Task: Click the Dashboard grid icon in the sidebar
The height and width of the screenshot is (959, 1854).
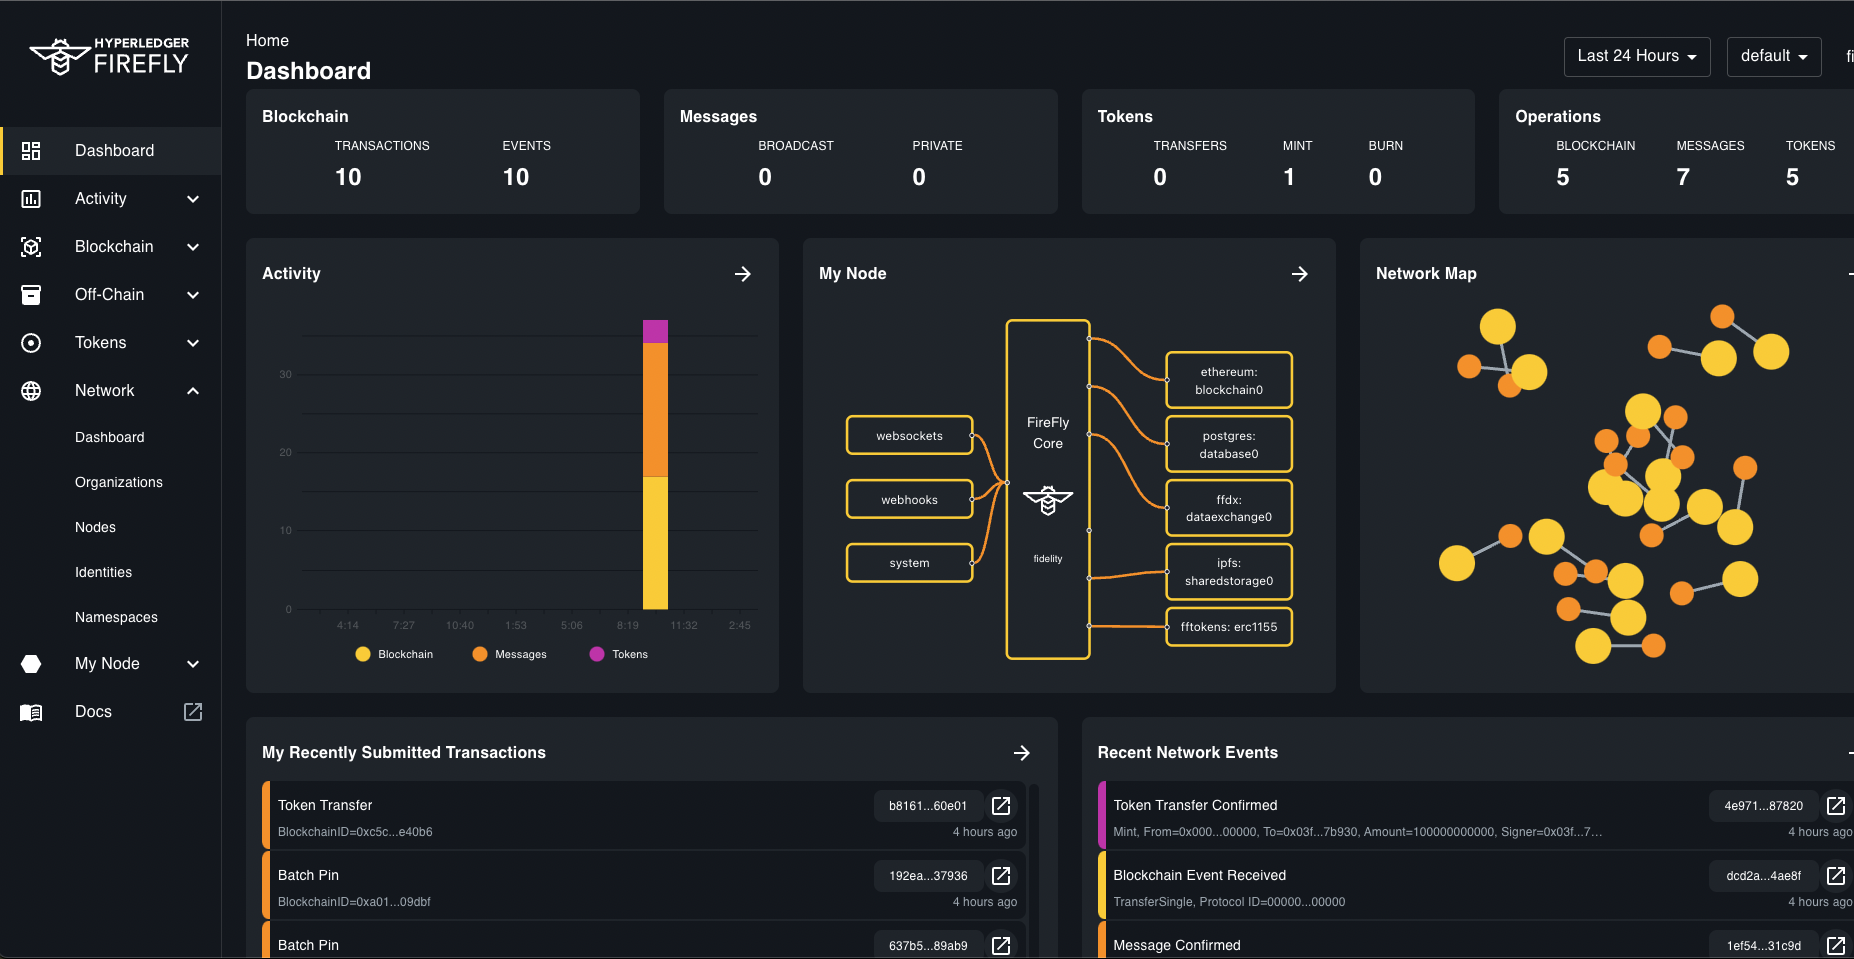Action: click(31, 151)
